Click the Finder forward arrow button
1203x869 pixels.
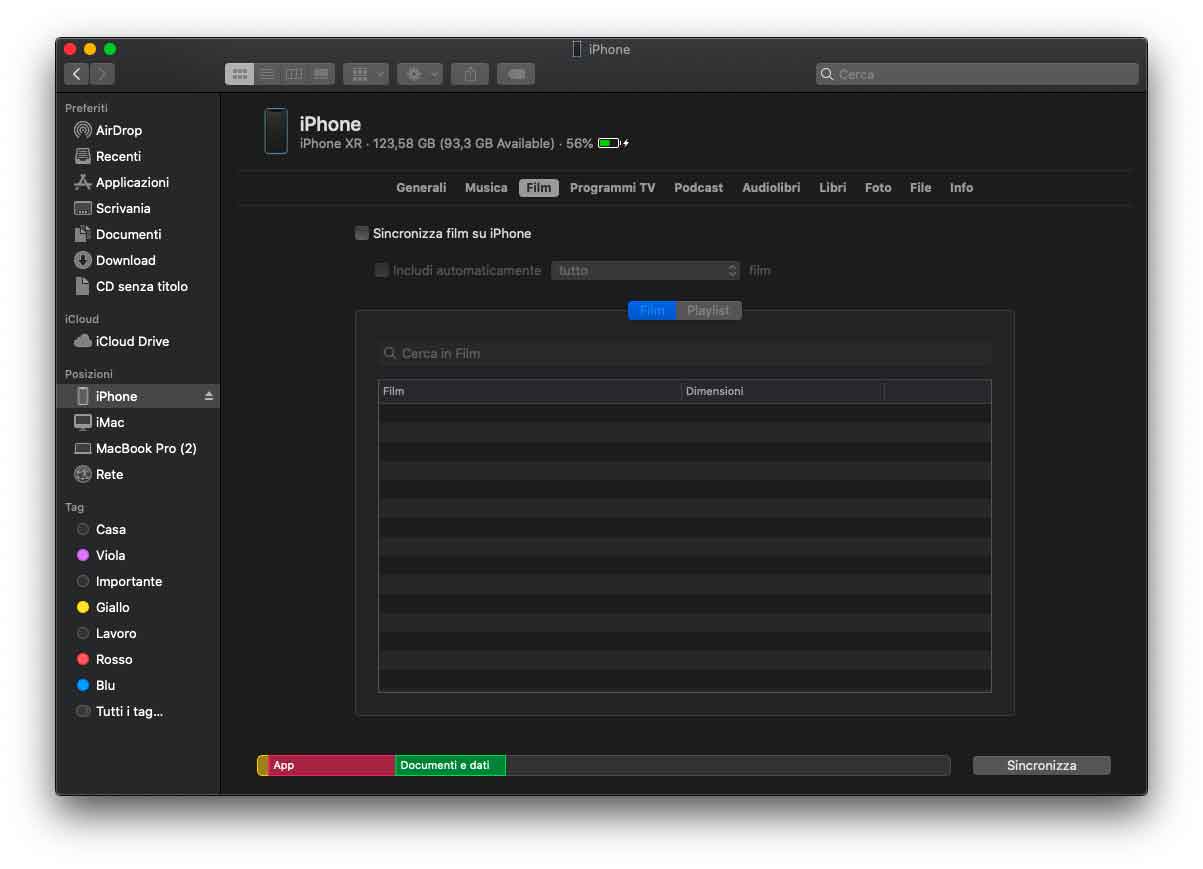[102, 74]
